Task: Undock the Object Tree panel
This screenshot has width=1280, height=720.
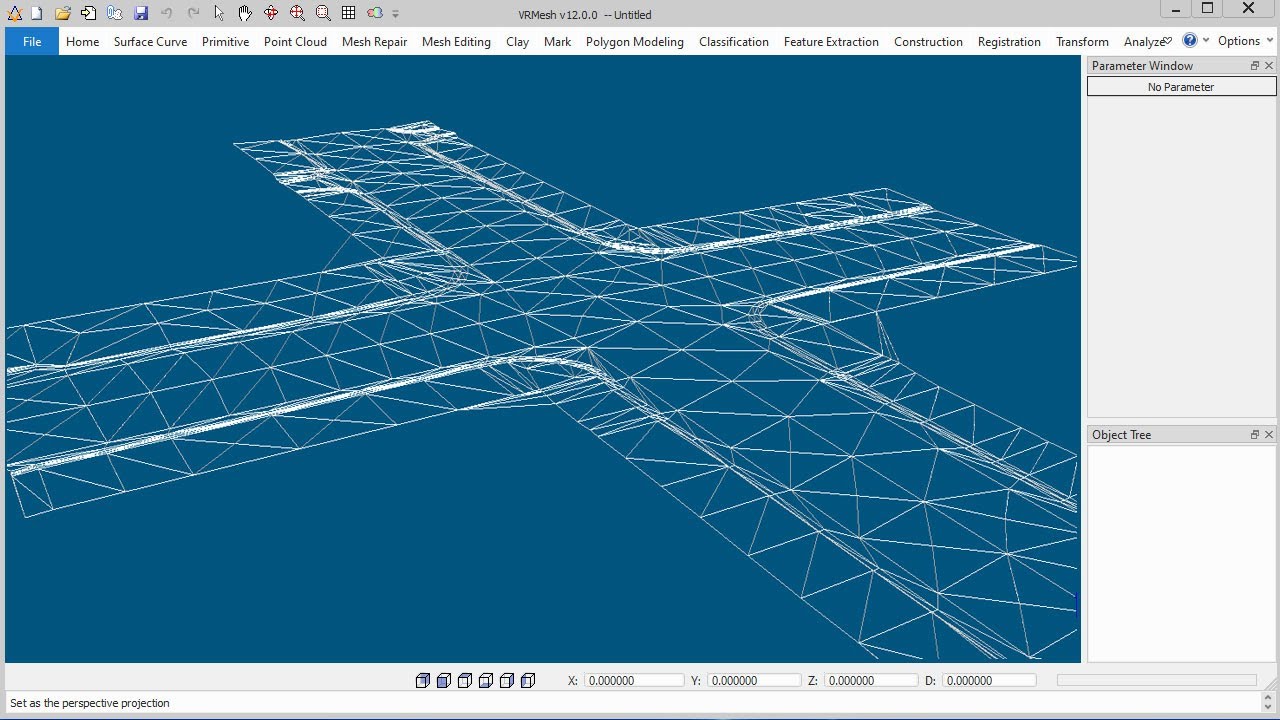Action: (x=1255, y=435)
